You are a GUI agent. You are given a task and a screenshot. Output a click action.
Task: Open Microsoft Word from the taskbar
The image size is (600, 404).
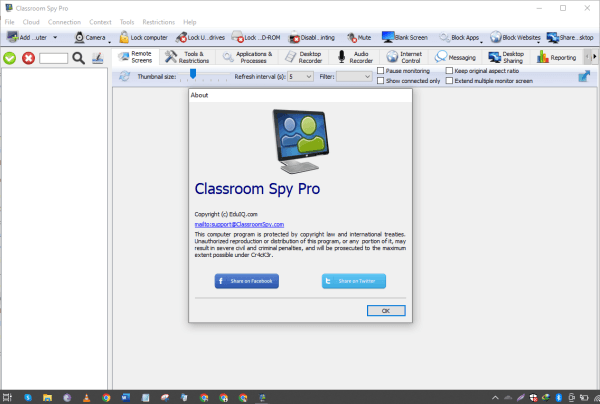(126, 397)
